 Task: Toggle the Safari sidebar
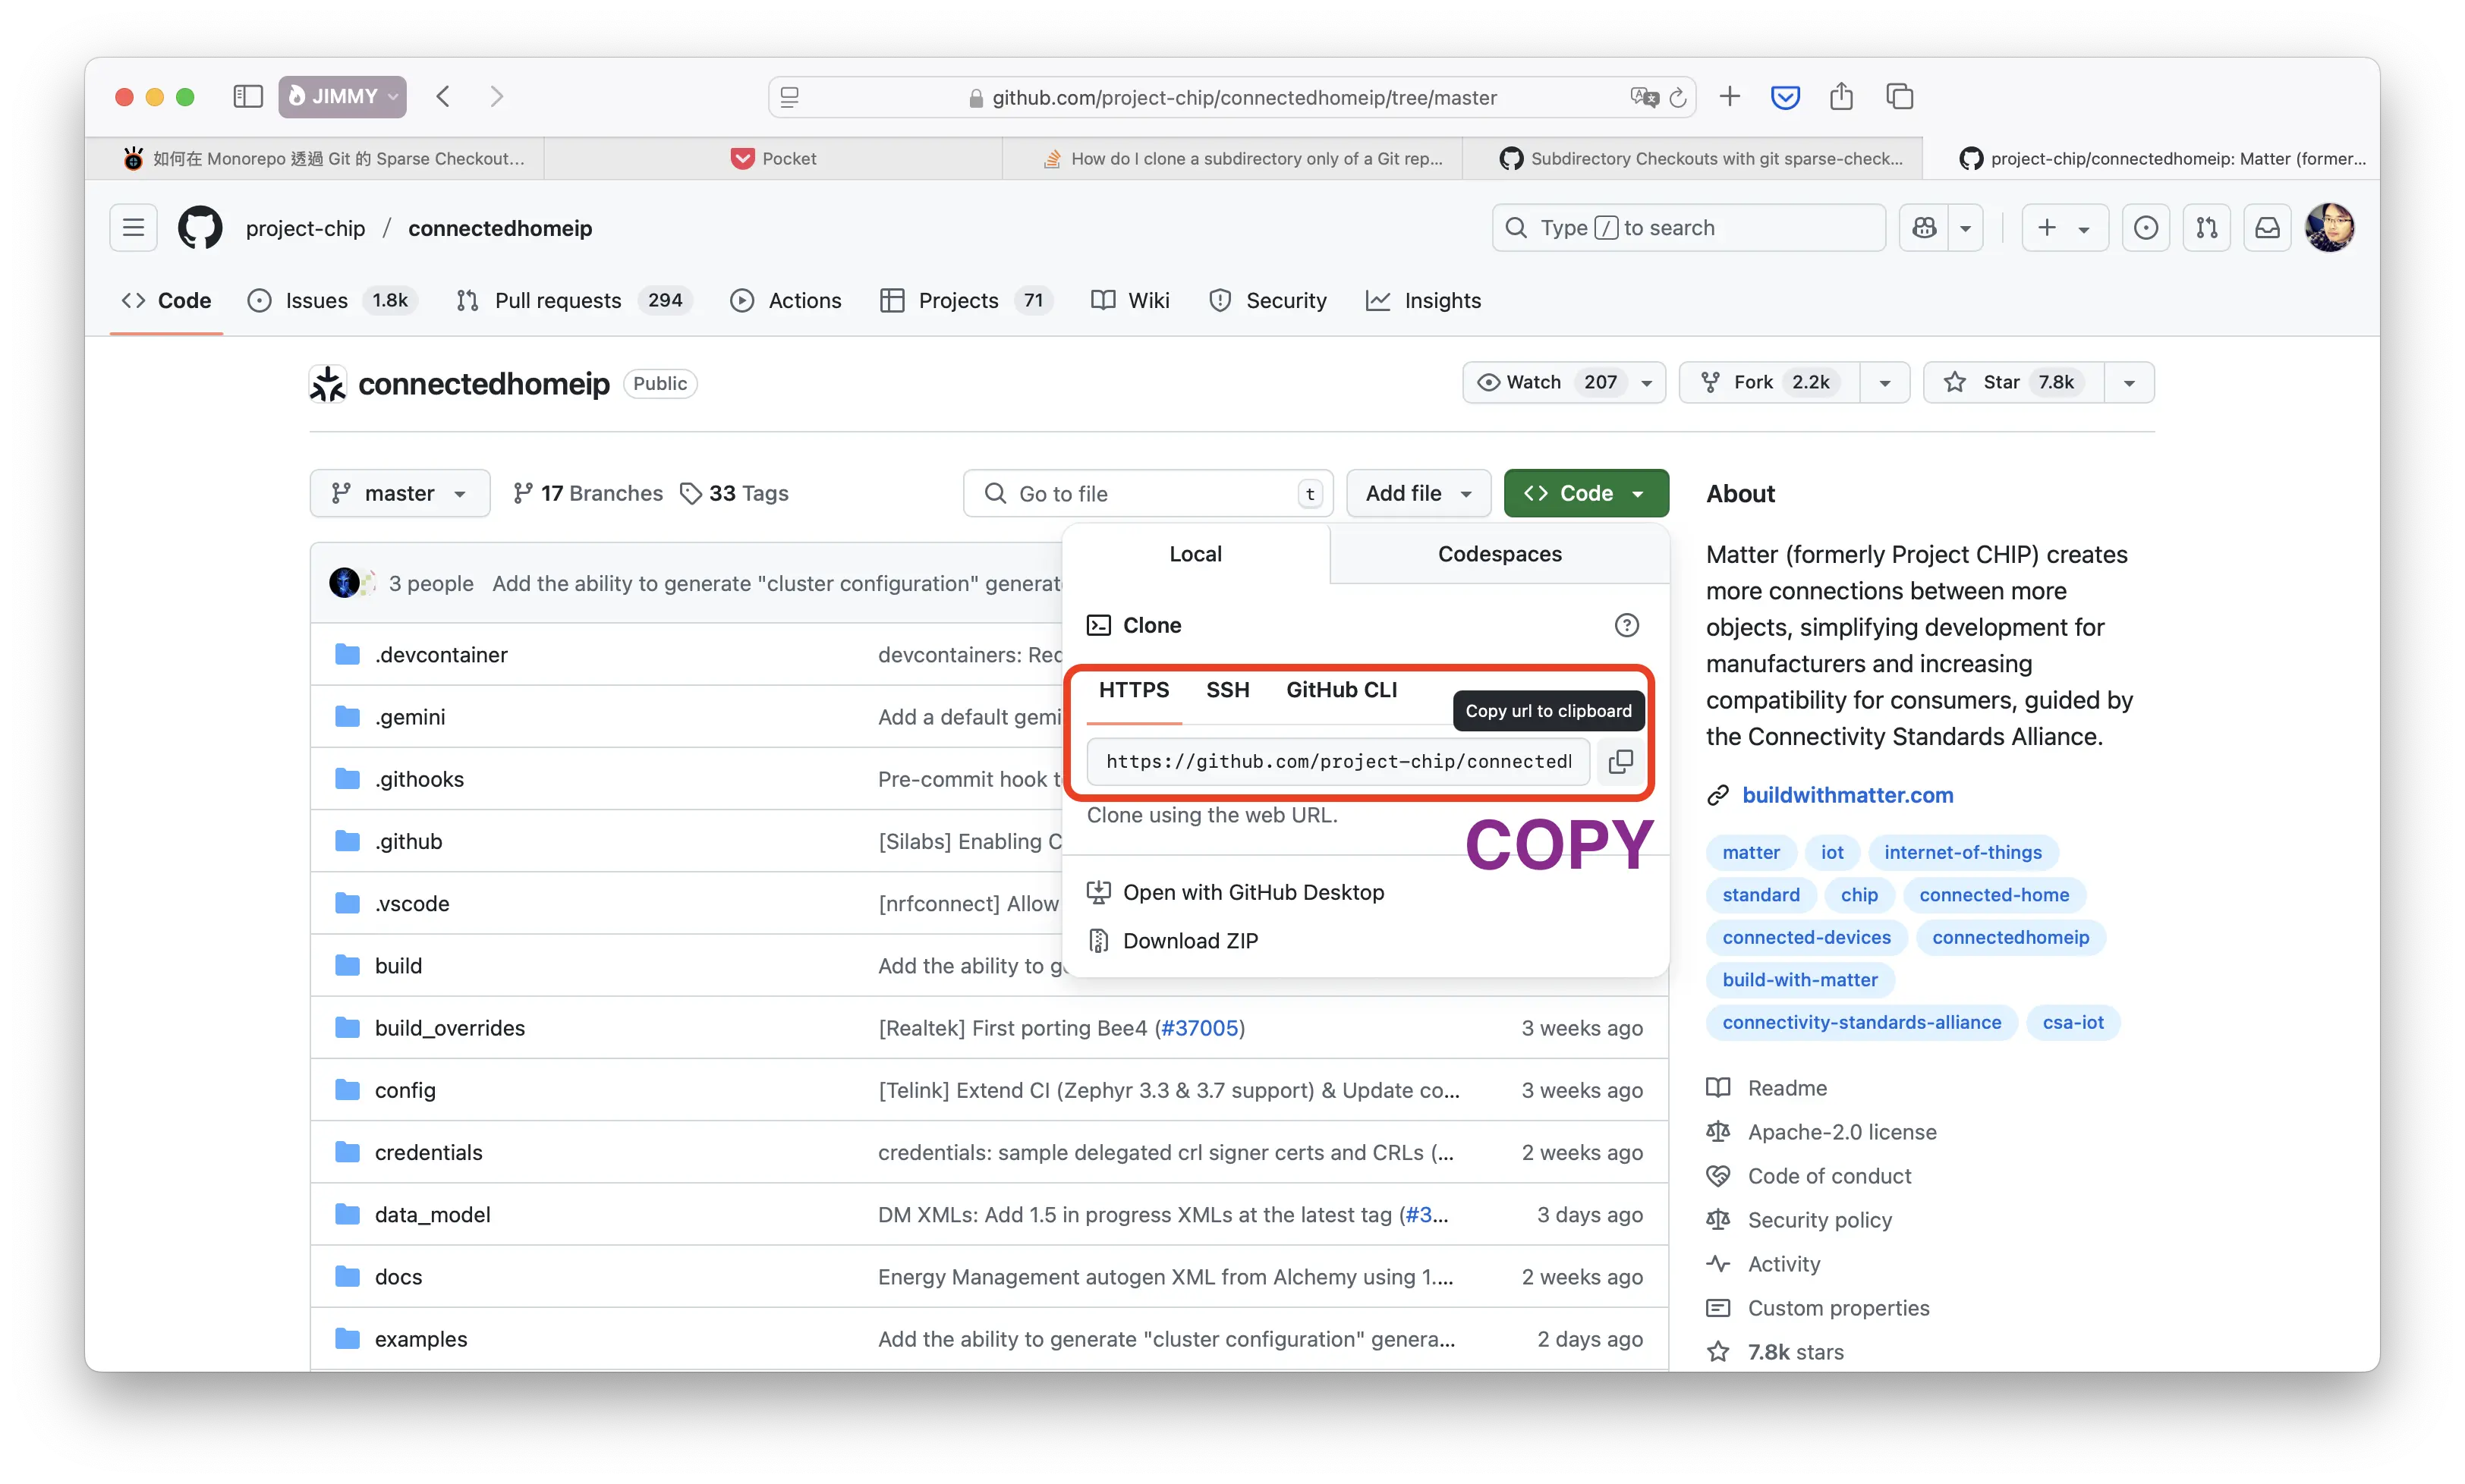247,97
